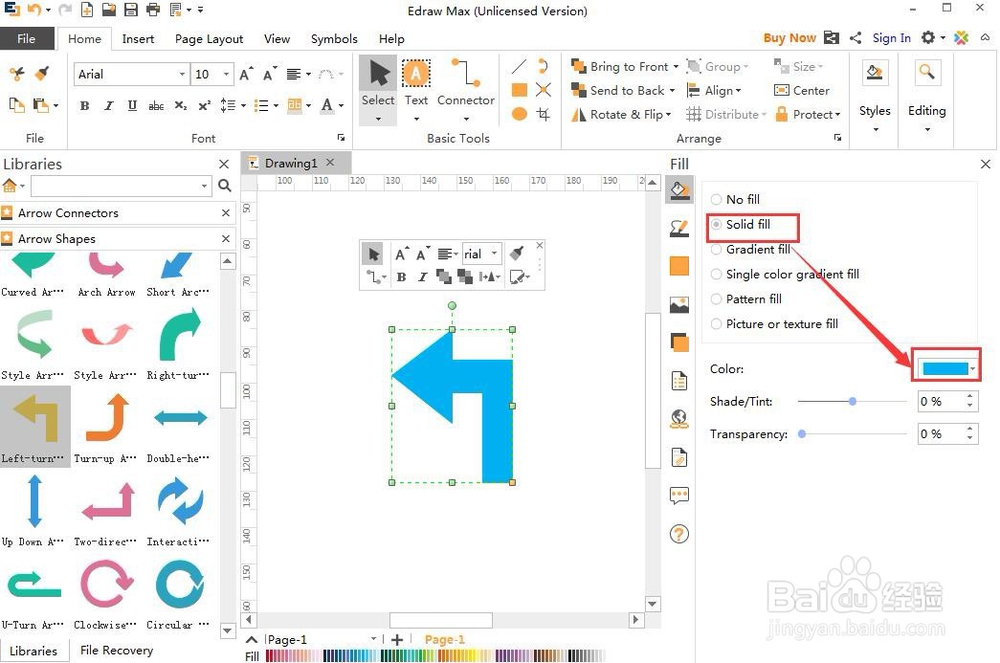Select the Pattern fill option
The height and width of the screenshot is (663, 1000).
coord(746,299)
